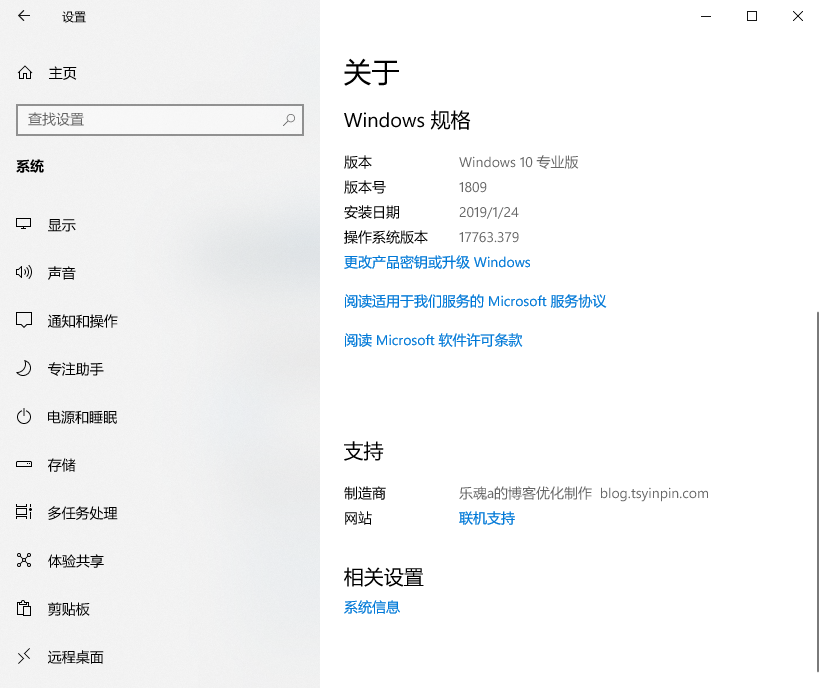Open the 系统信息 link

pyautogui.click(x=372, y=607)
